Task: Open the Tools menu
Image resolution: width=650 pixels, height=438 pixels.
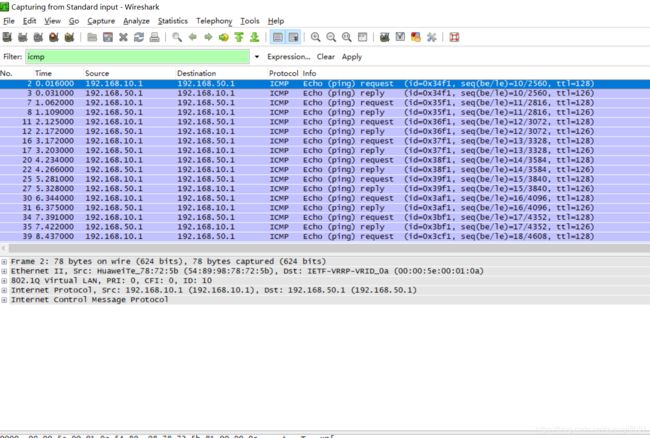Action: pyautogui.click(x=250, y=21)
